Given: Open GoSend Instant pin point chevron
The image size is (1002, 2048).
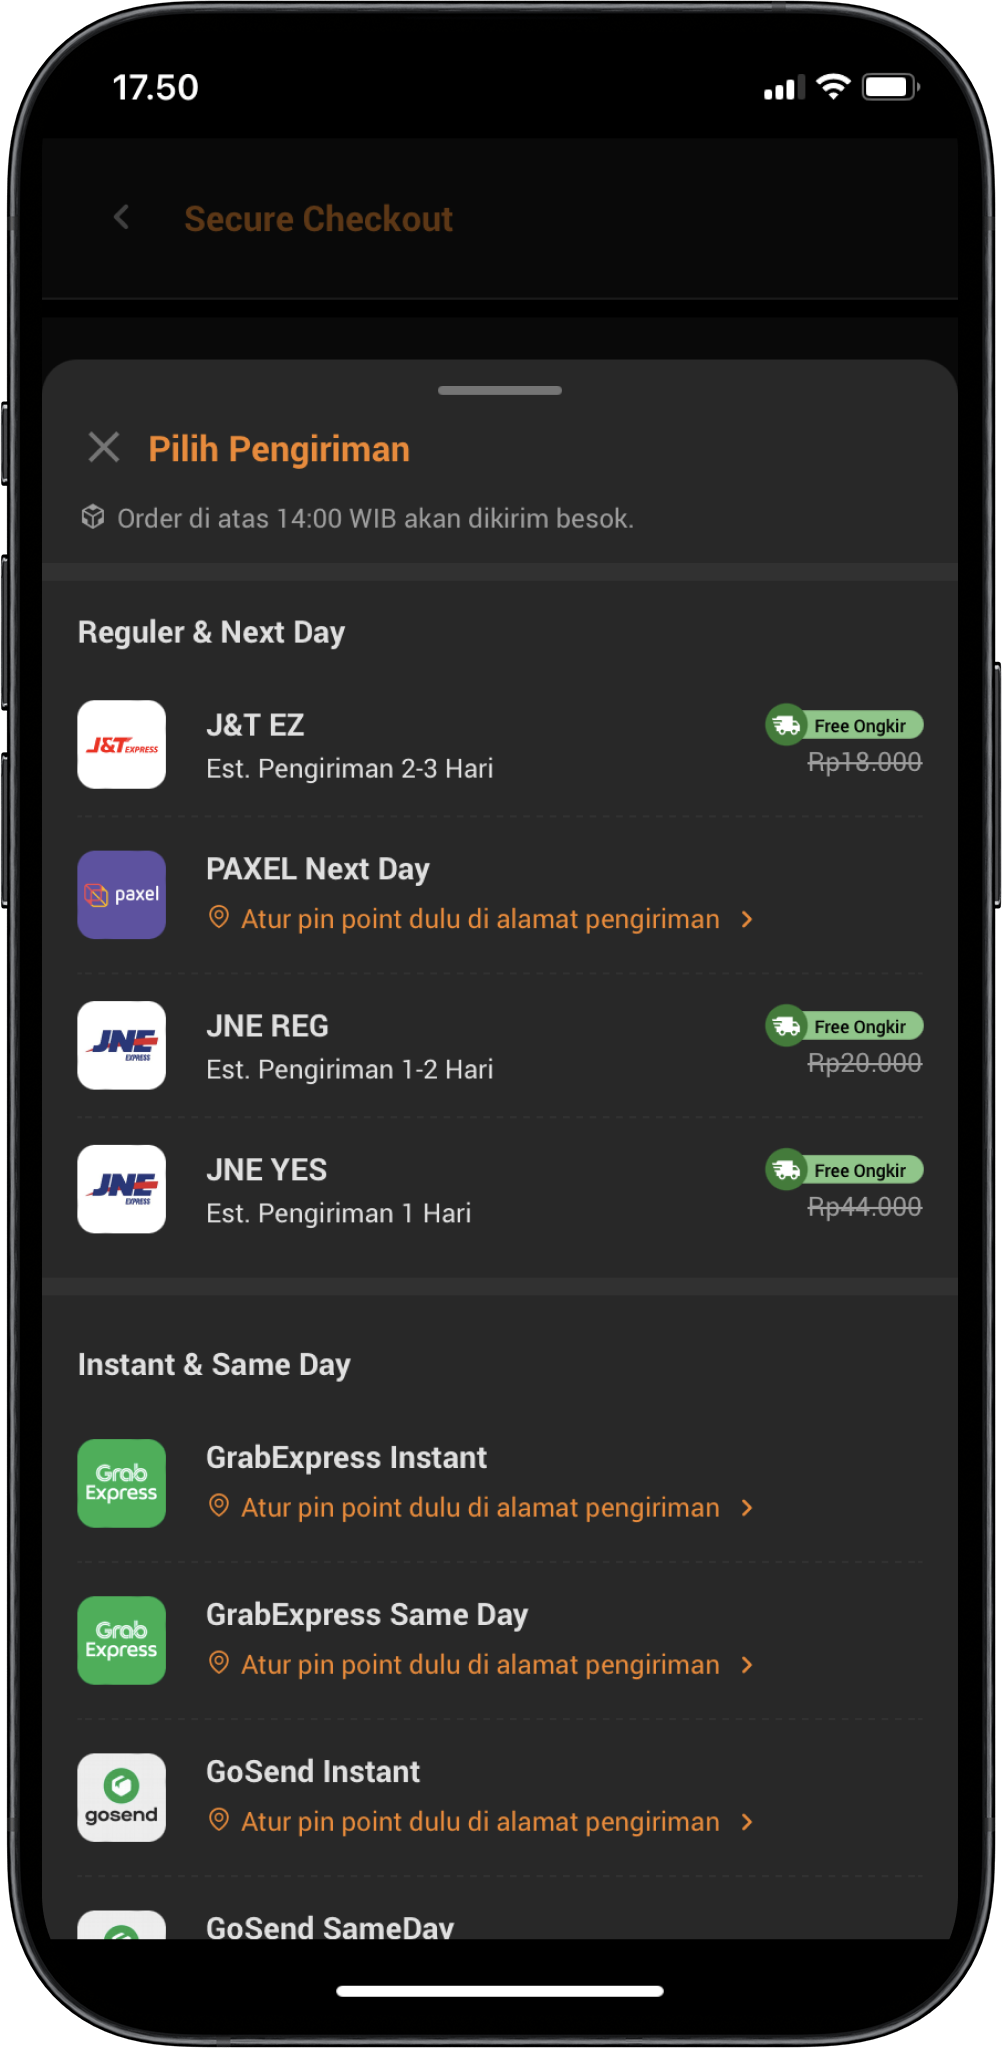Looking at the screenshot, I should click(747, 1821).
